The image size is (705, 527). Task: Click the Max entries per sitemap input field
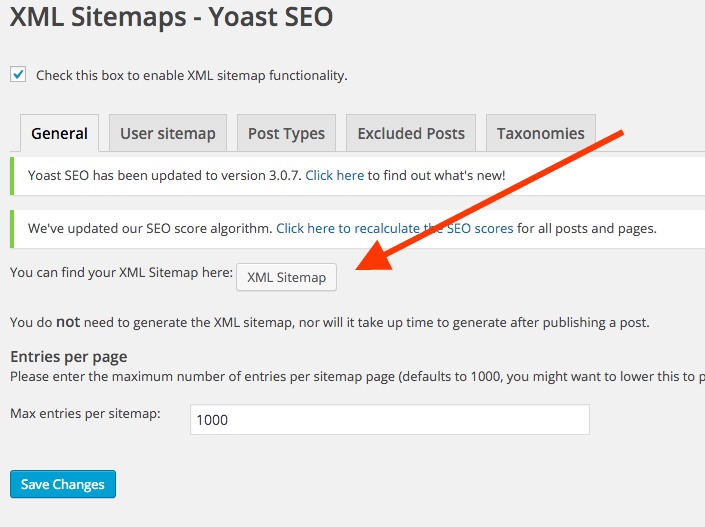point(389,420)
